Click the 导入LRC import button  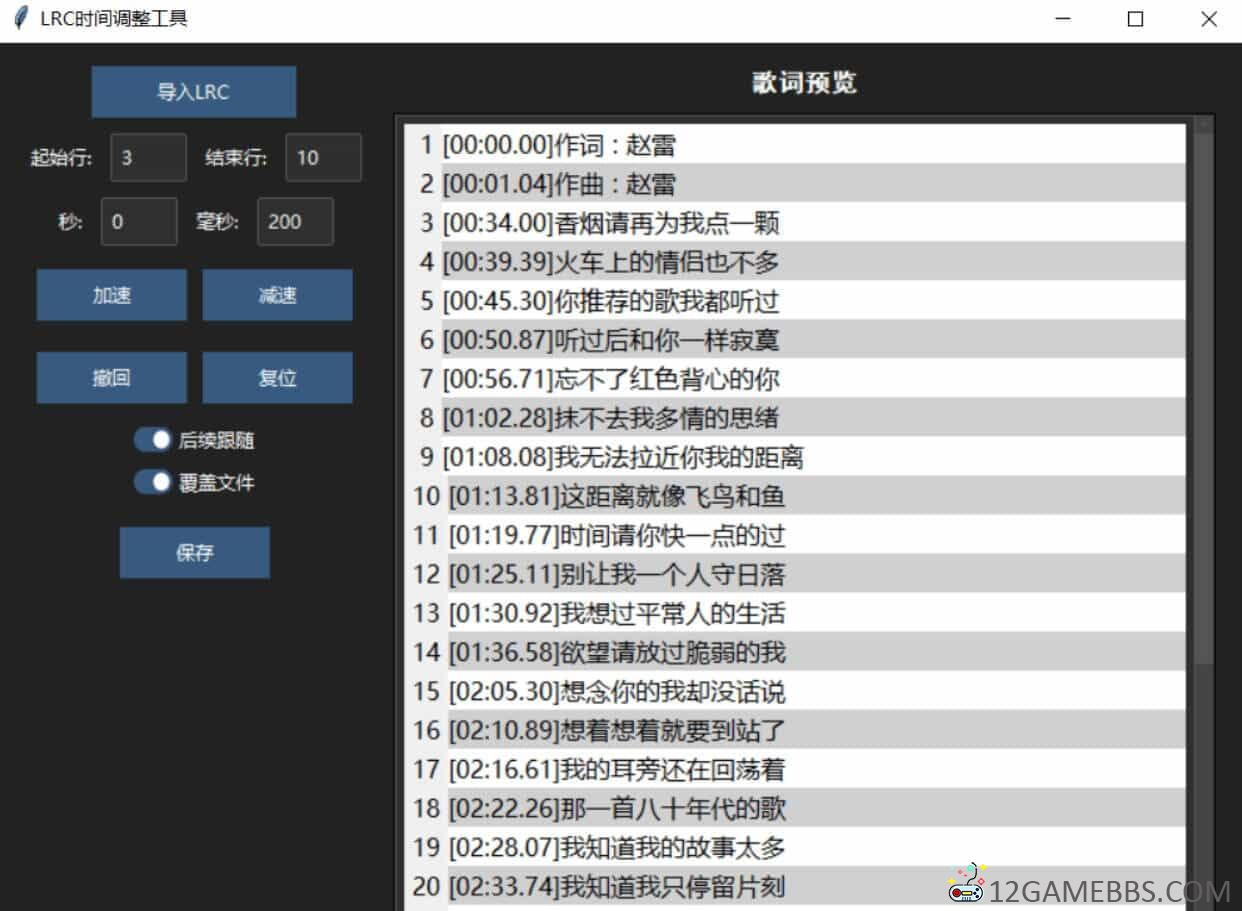click(x=193, y=92)
